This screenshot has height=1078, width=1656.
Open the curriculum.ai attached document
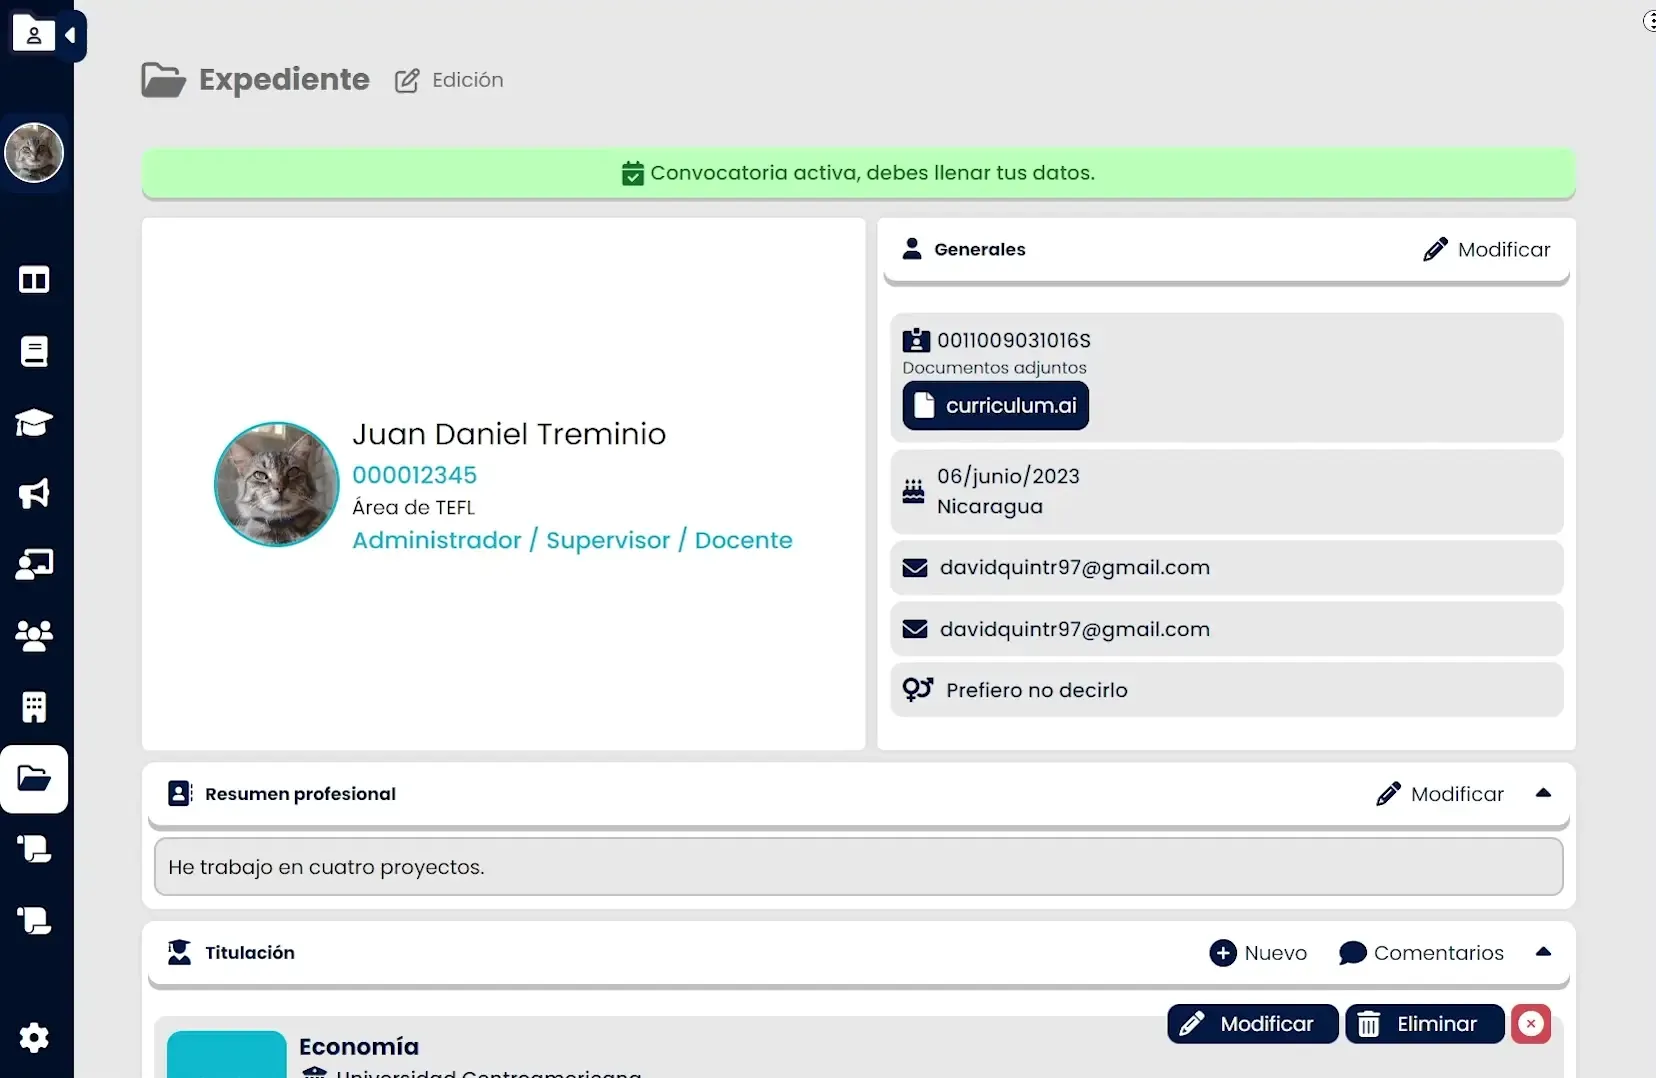pyautogui.click(x=995, y=405)
